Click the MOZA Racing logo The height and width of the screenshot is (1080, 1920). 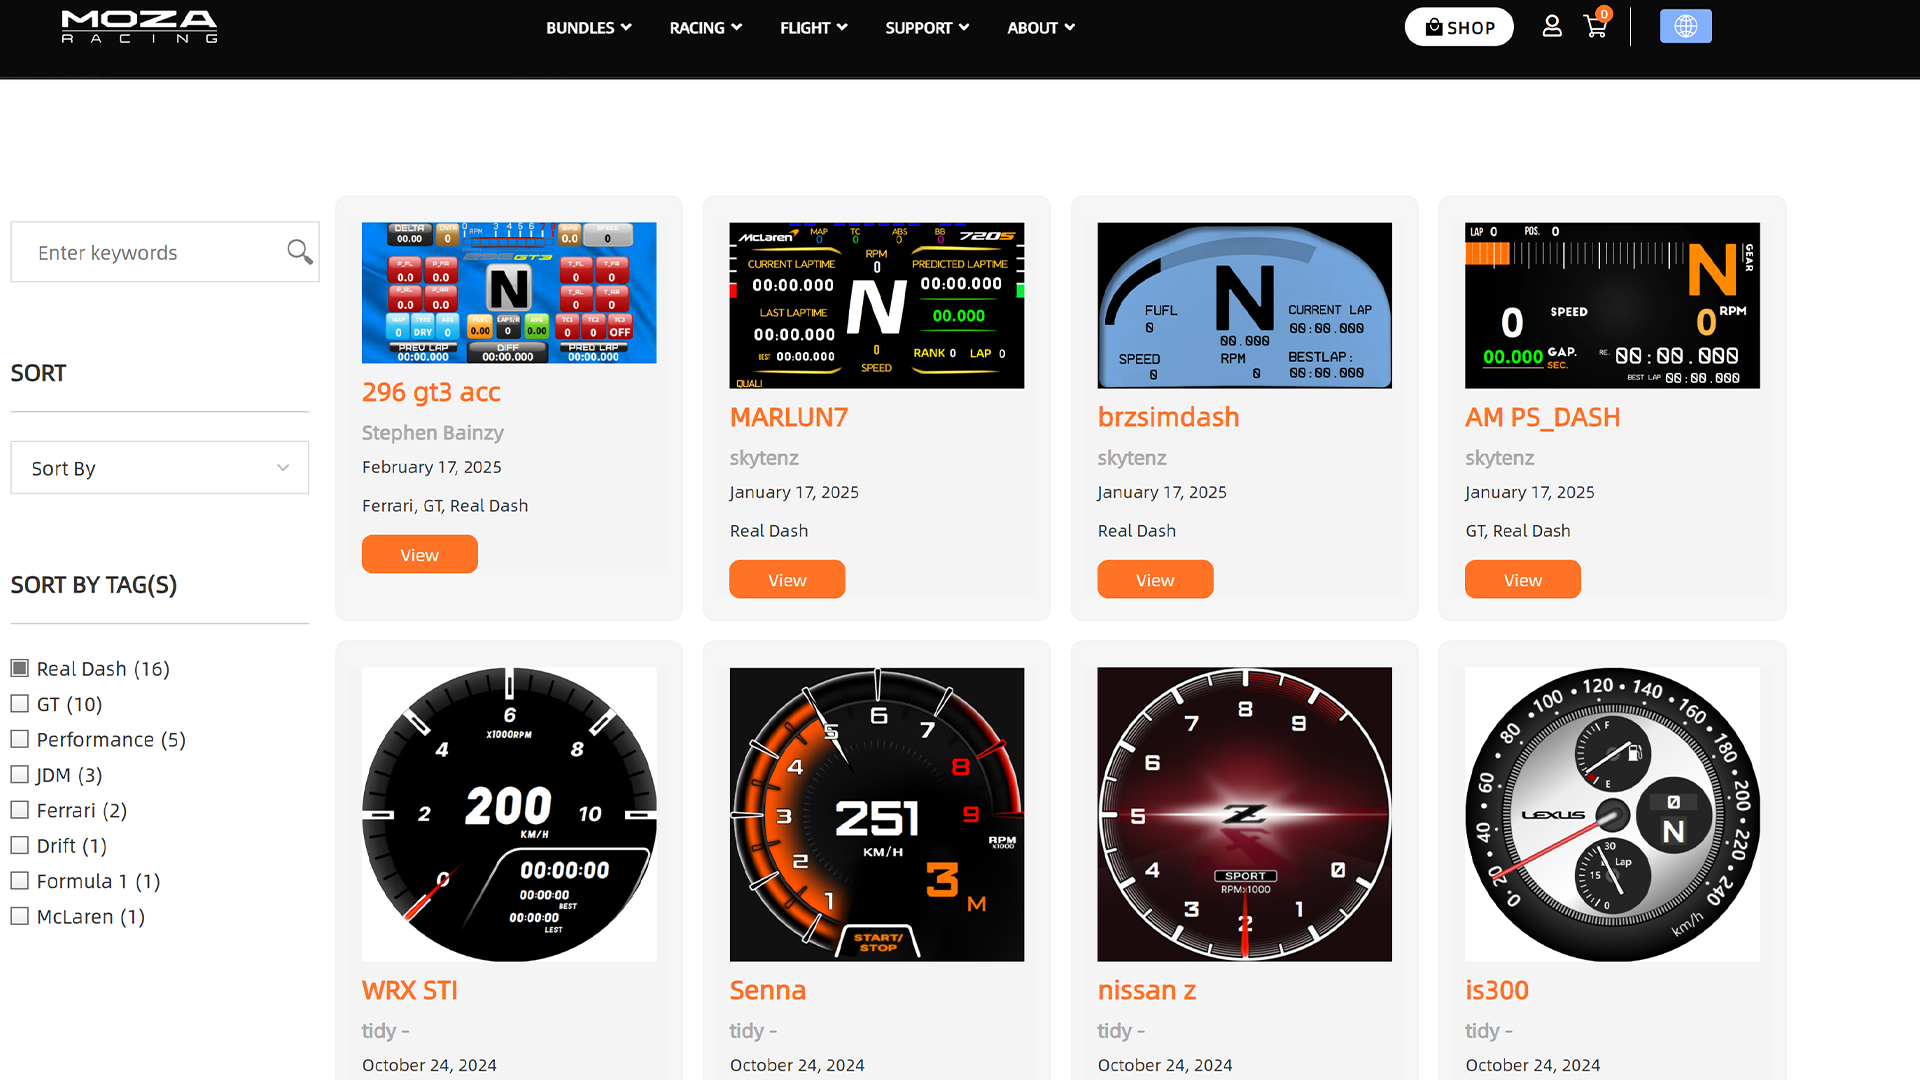pos(139,27)
